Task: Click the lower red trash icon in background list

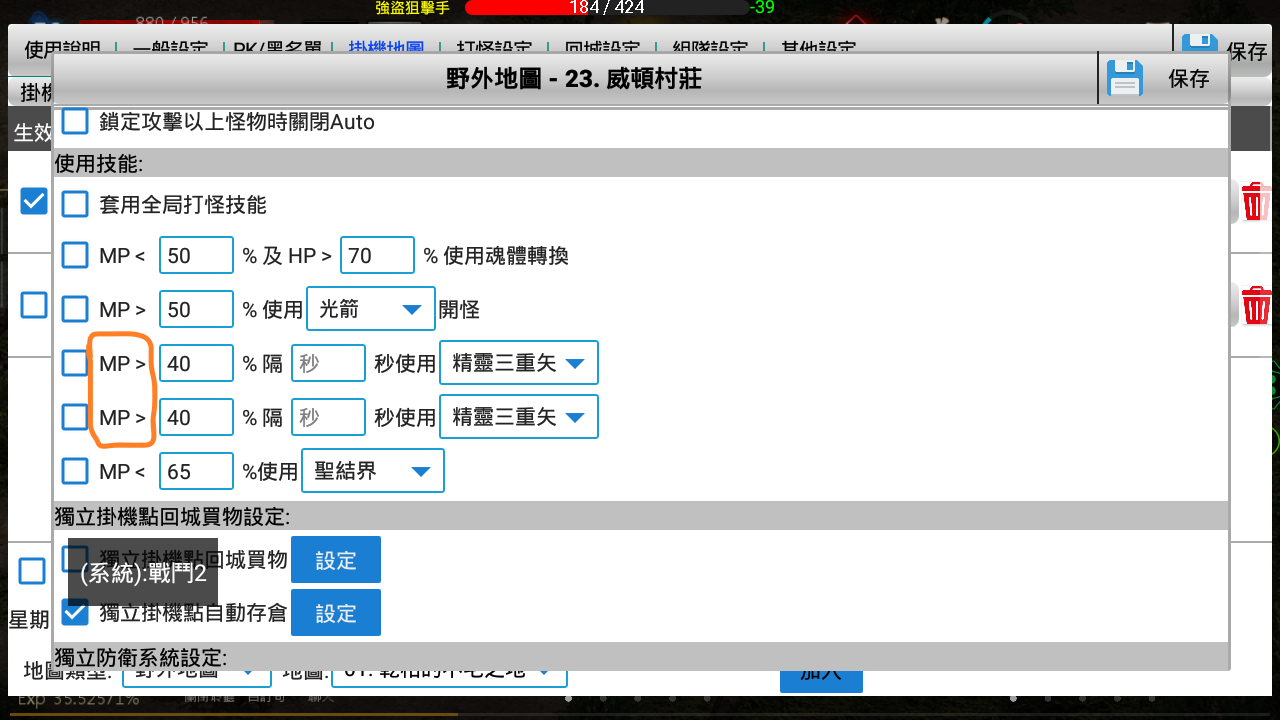Action: point(1257,305)
